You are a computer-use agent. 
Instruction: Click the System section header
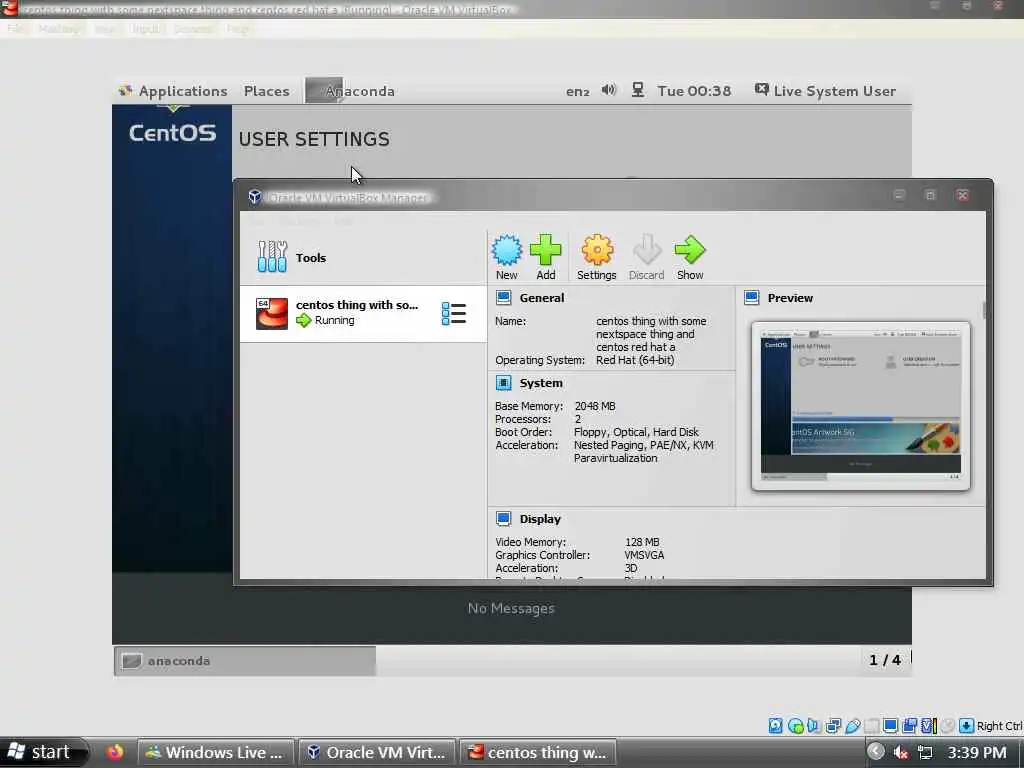pyautogui.click(x=541, y=383)
